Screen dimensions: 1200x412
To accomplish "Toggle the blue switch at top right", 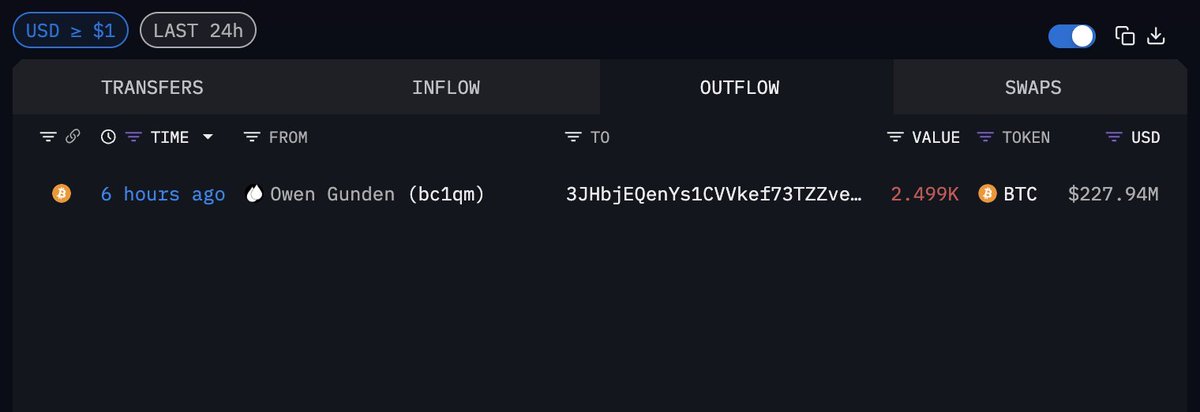I will [1072, 37].
